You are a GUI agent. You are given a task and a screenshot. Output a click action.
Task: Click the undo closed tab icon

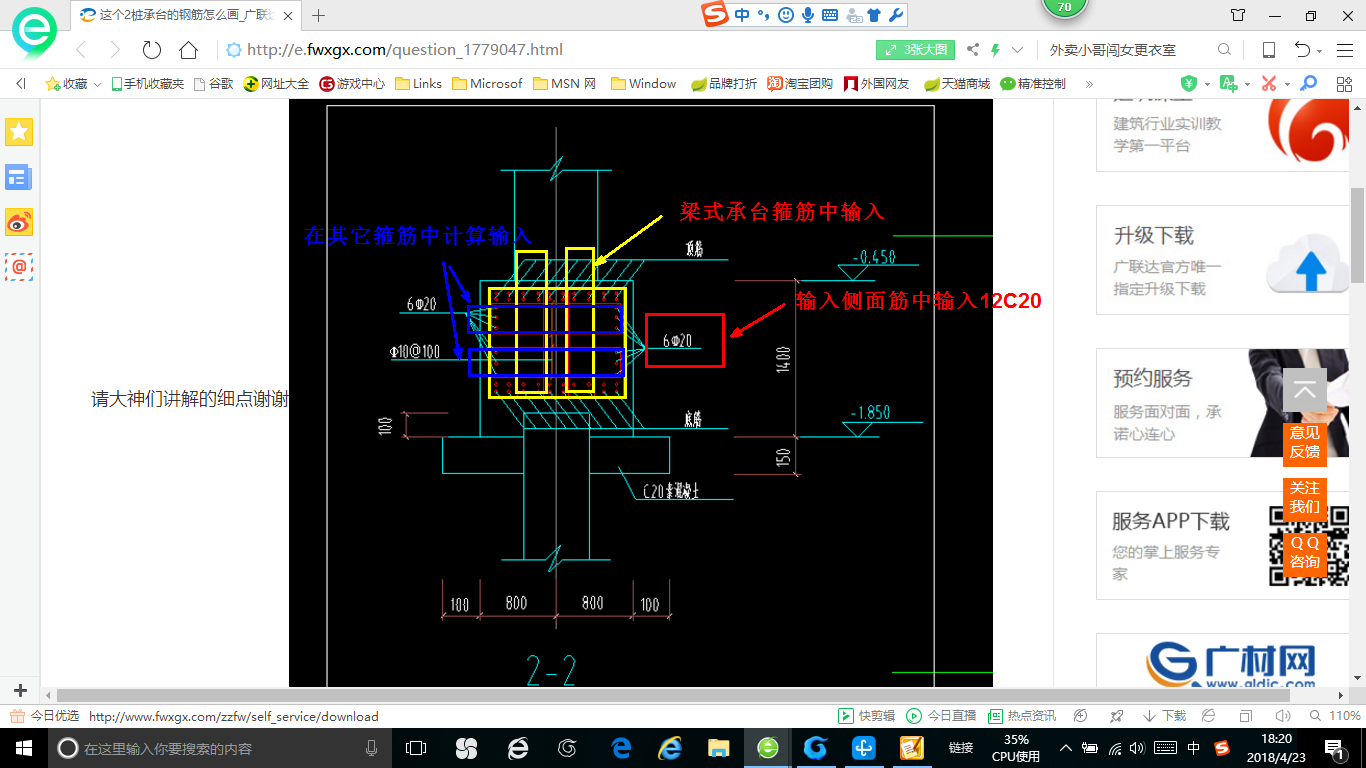pos(1302,50)
